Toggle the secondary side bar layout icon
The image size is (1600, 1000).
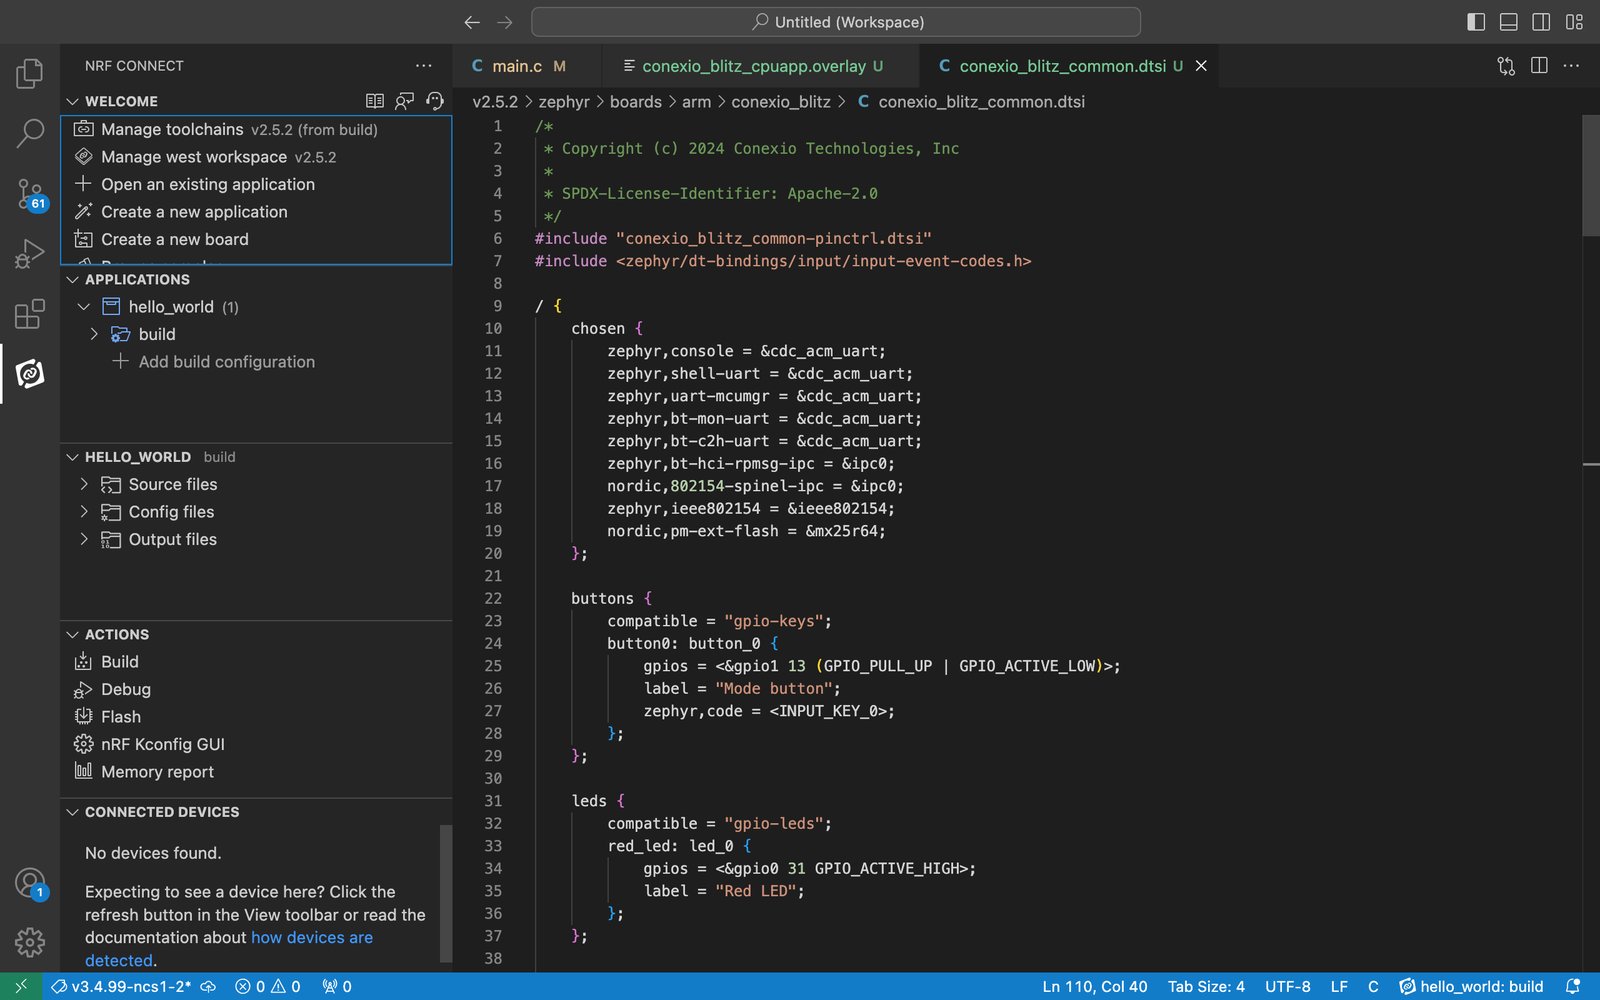1541,22
